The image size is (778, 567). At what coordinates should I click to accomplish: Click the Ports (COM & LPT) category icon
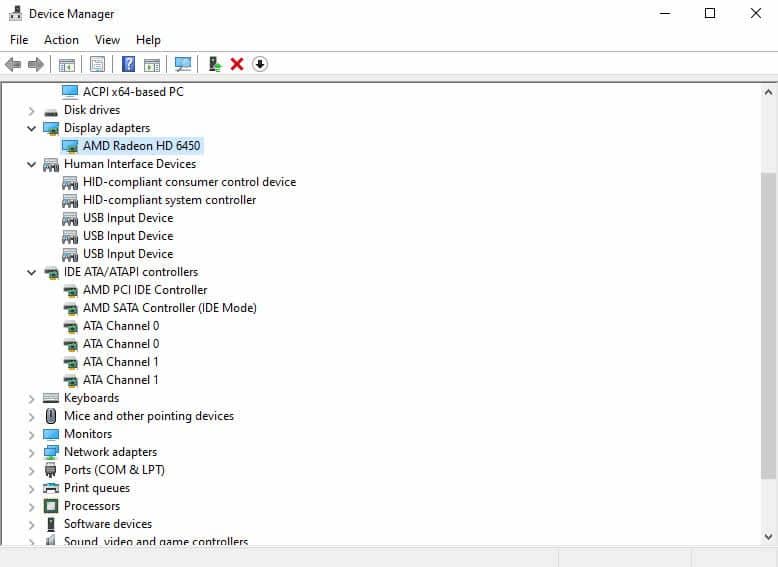(51, 470)
